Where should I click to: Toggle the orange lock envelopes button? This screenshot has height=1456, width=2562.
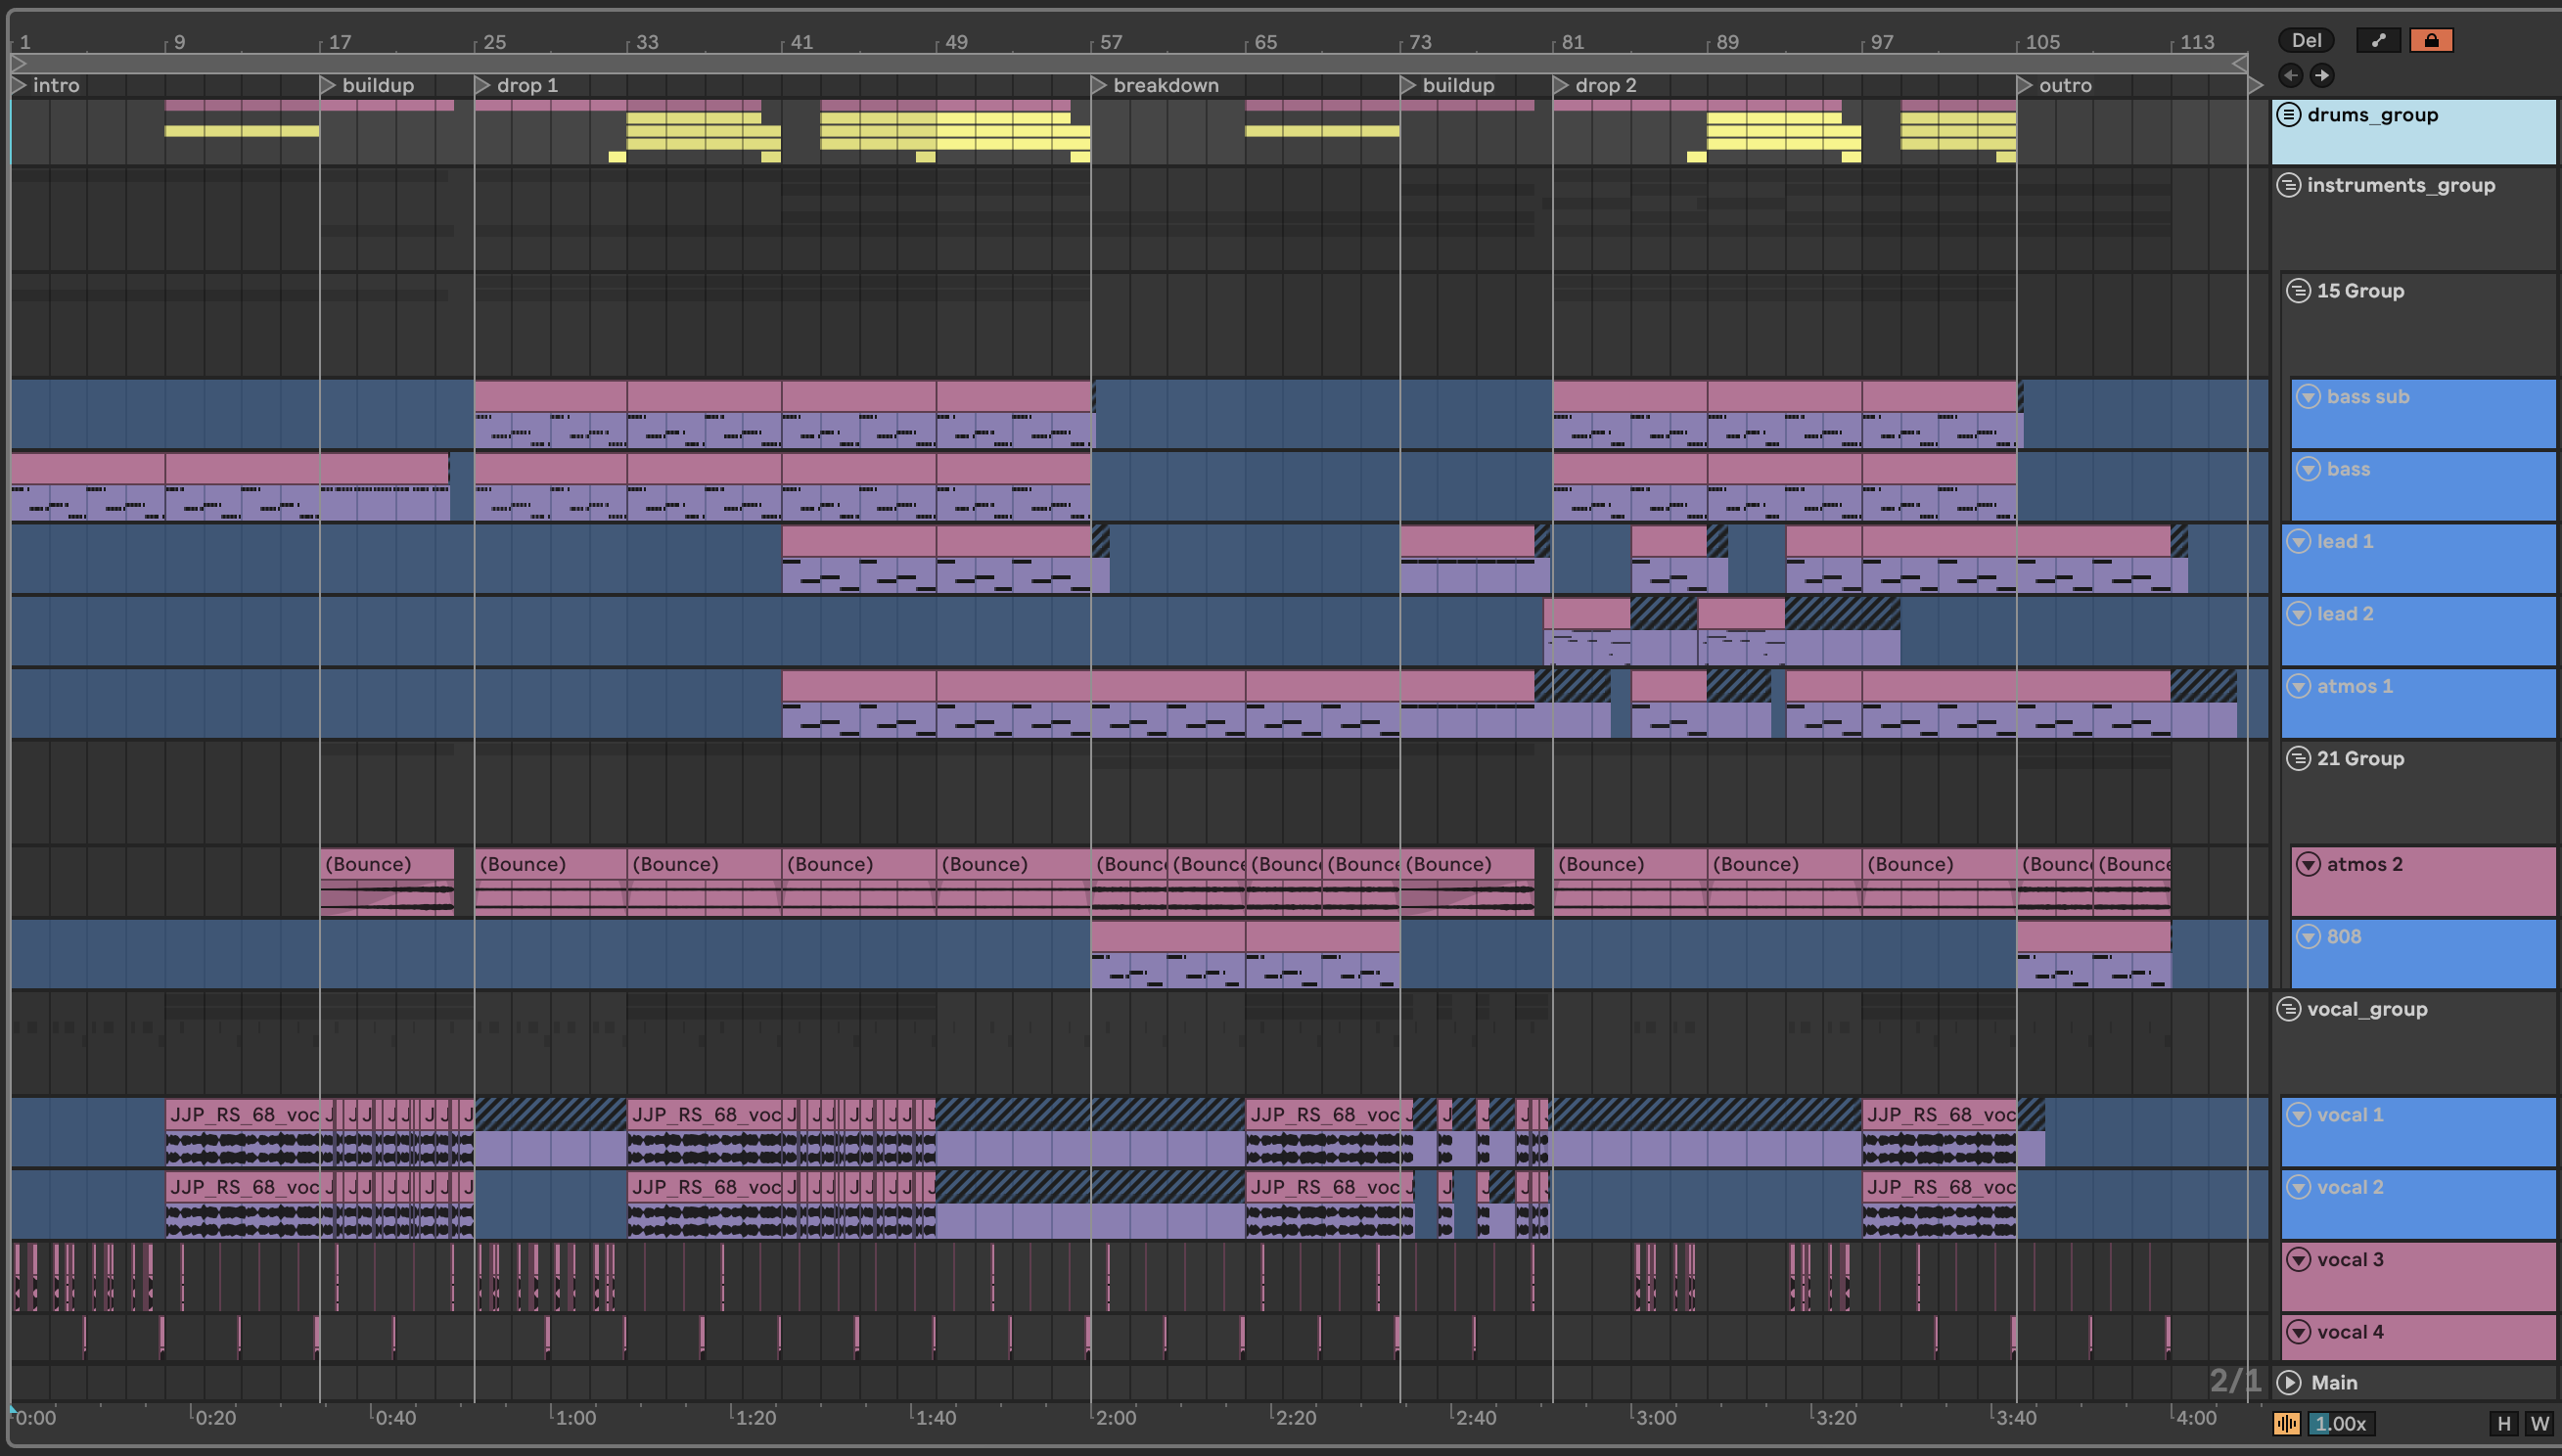tap(2430, 40)
